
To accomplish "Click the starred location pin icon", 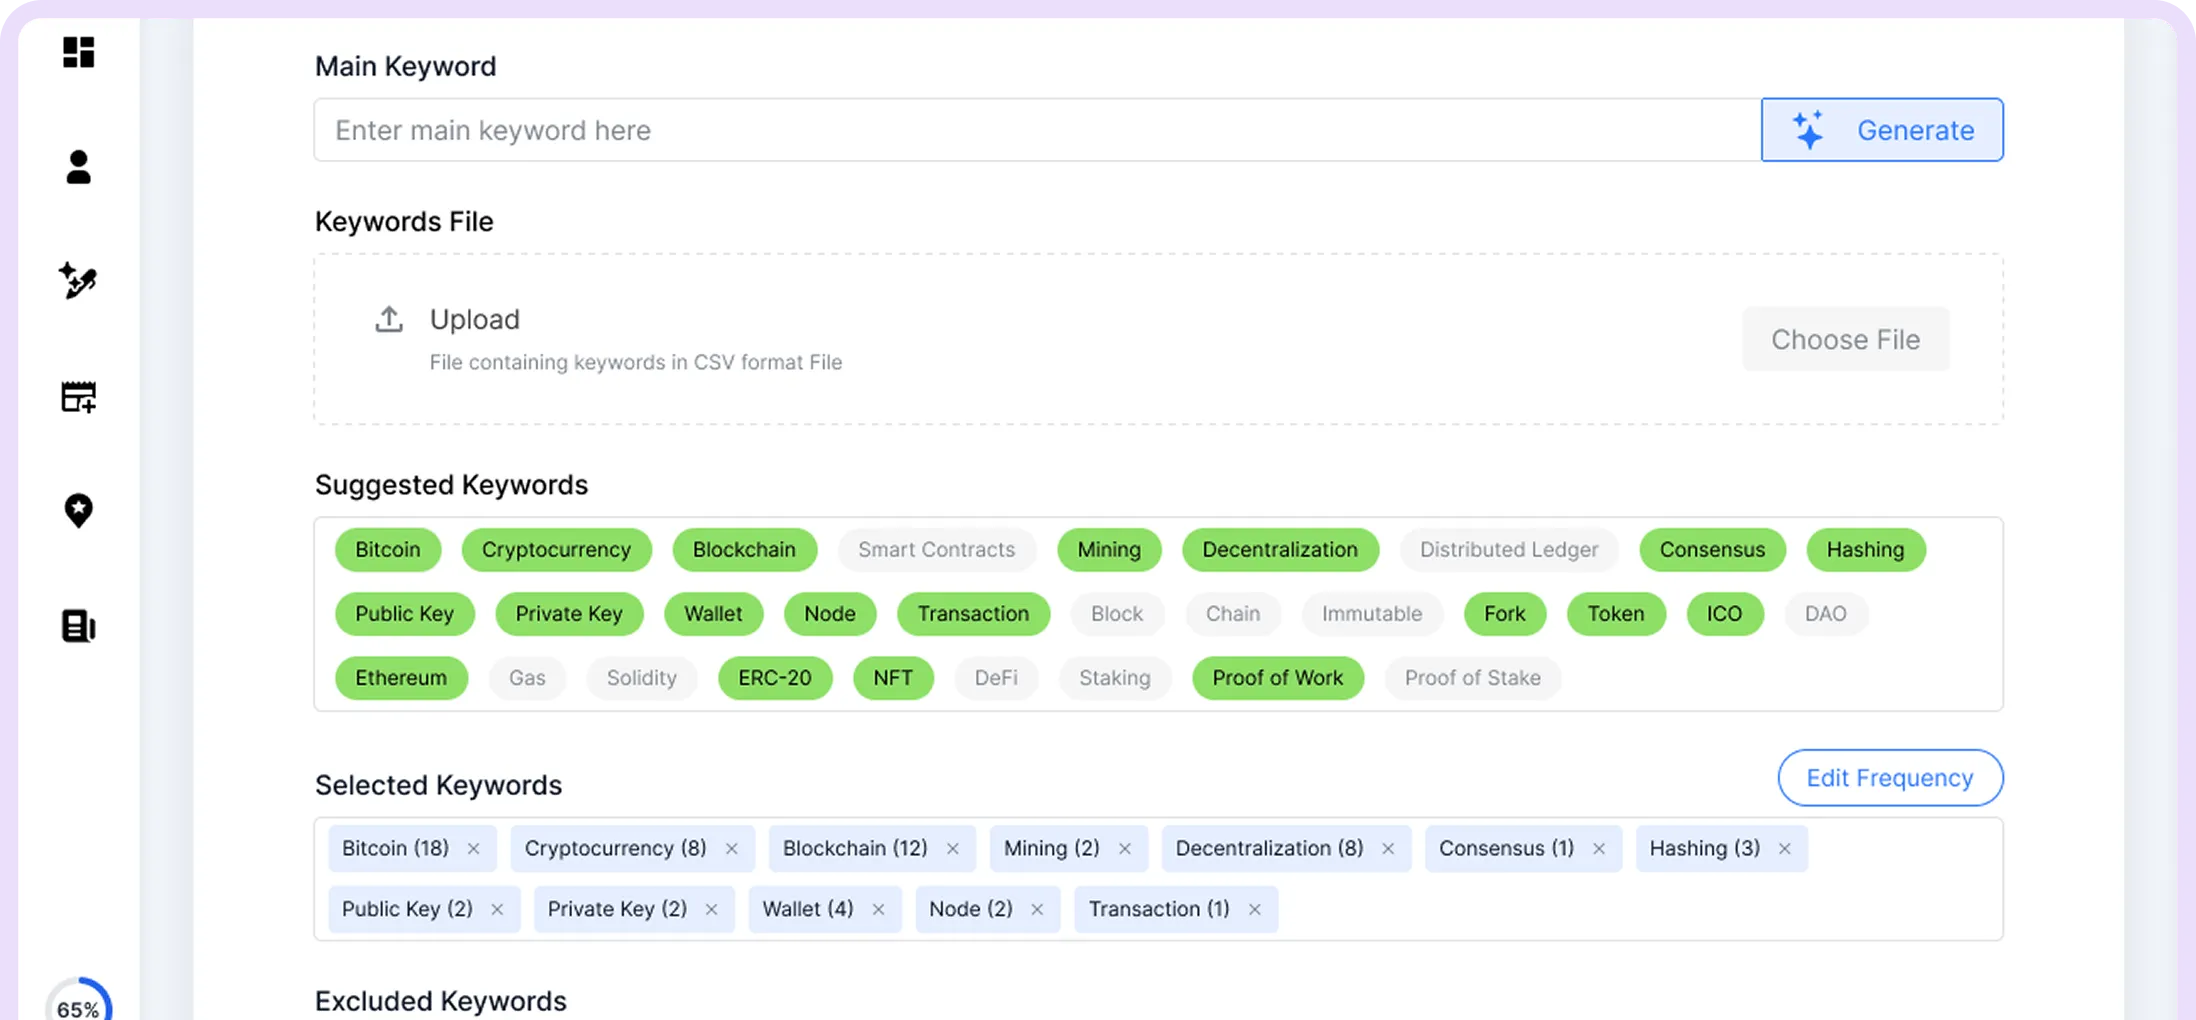I will pyautogui.click(x=78, y=511).
